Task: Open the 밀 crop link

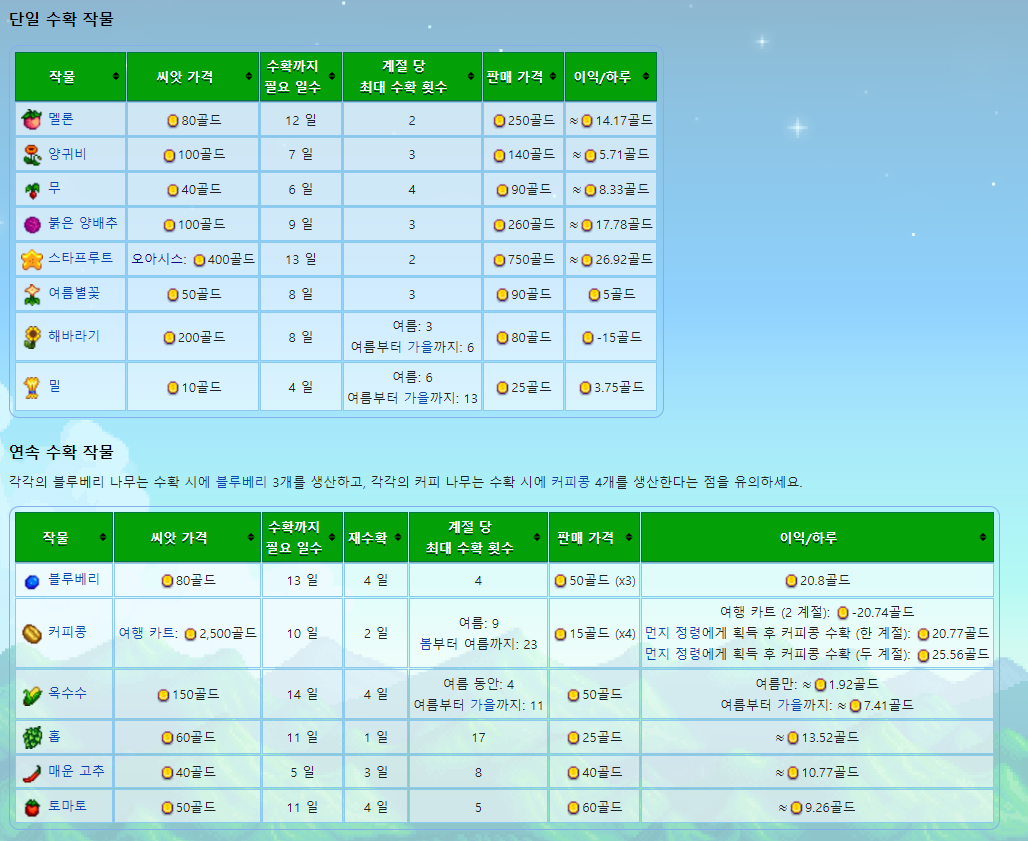Action: click(x=54, y=386)
